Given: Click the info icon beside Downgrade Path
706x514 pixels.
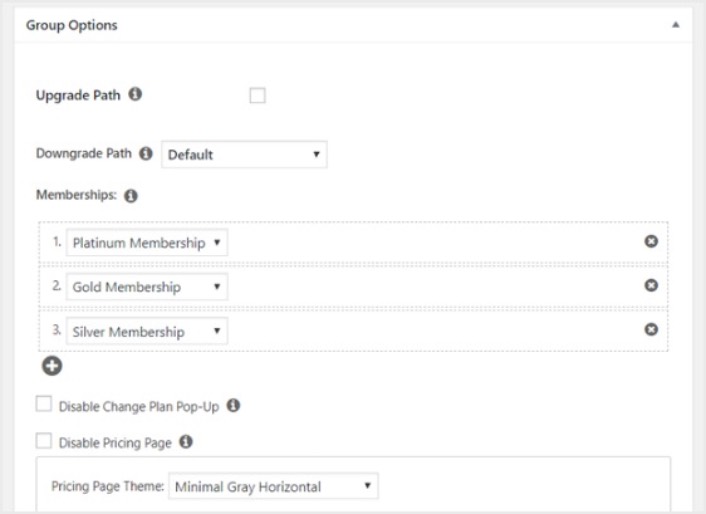Looking at the screenshot, I should pos(146,154).
